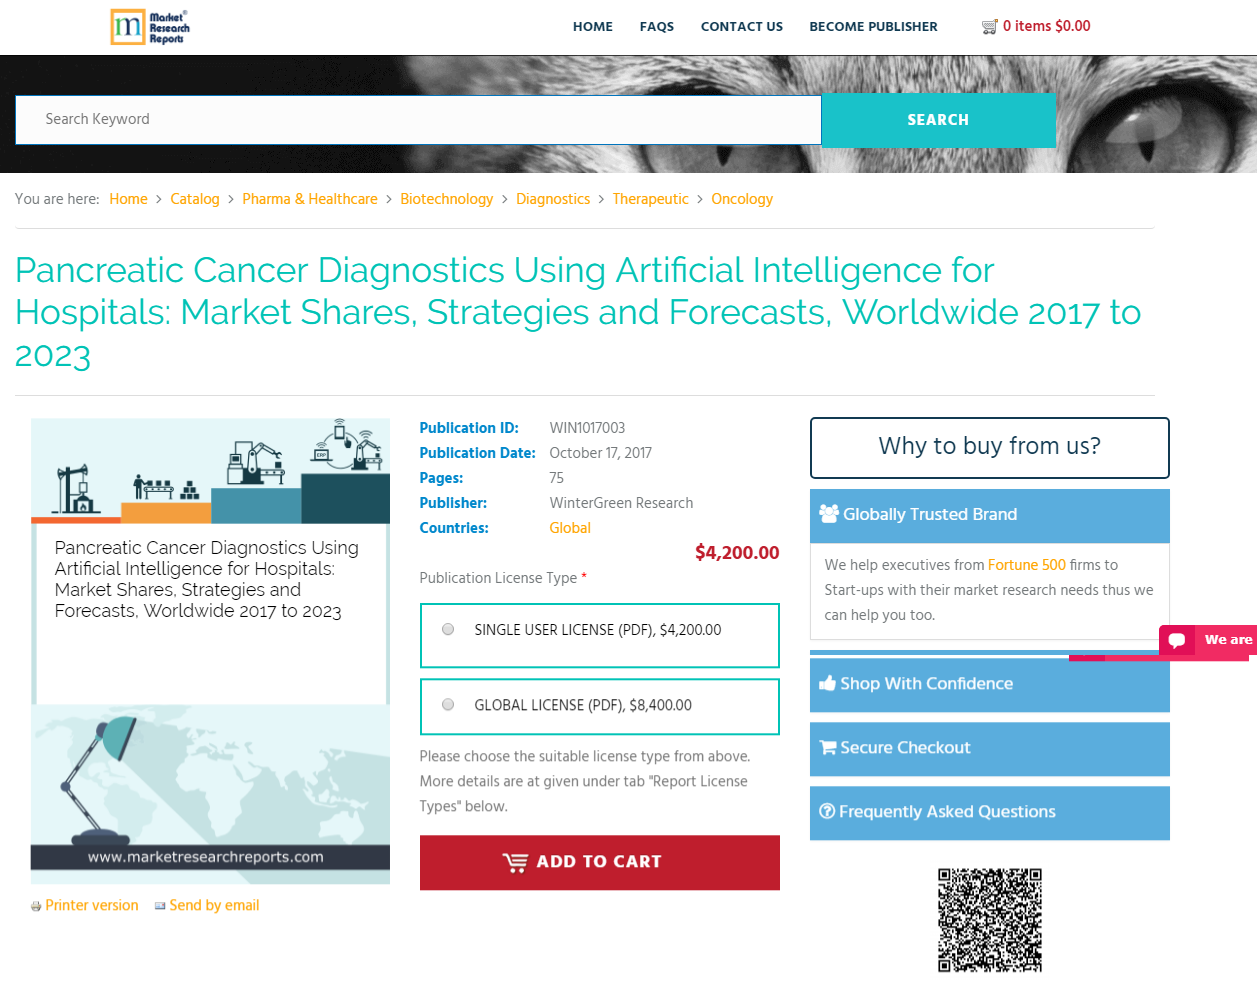The width and height of the screenshot is (1257, 983).
Task: Open Therapeutic breadcrumb
Action: 651,199
